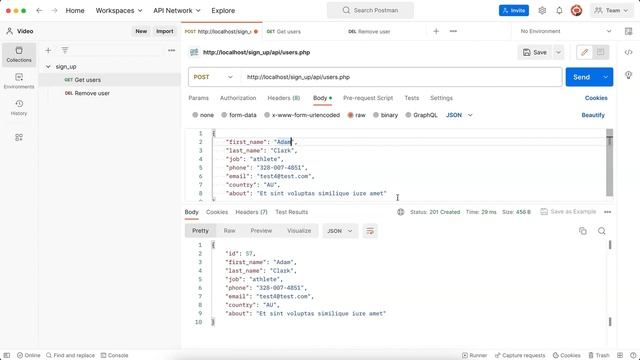This screenshot has height=360, width=640.
Task: Go forward with the right arrow
Action: (54, 11)
